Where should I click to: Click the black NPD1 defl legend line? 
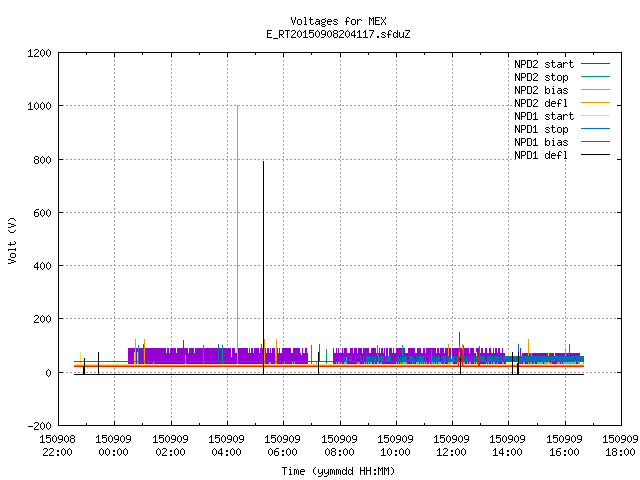595,155
